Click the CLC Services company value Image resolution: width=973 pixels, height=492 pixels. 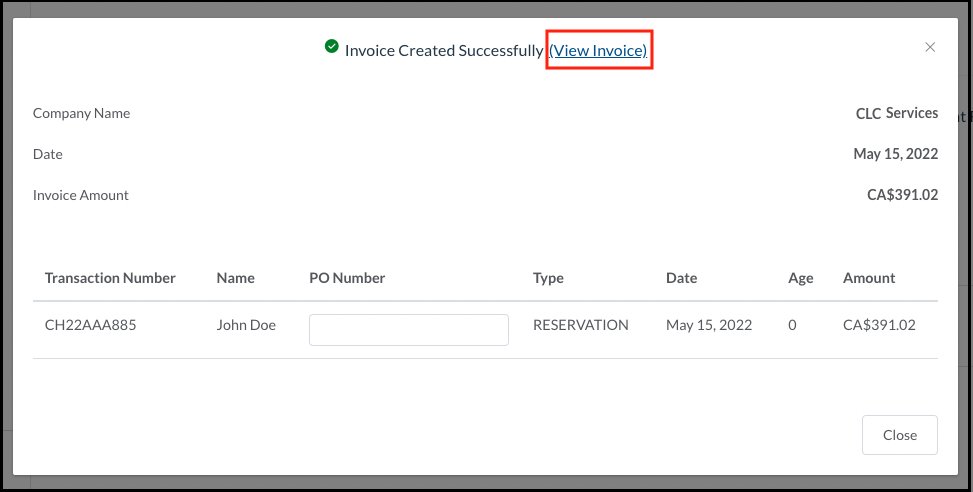tap(889, 113)
